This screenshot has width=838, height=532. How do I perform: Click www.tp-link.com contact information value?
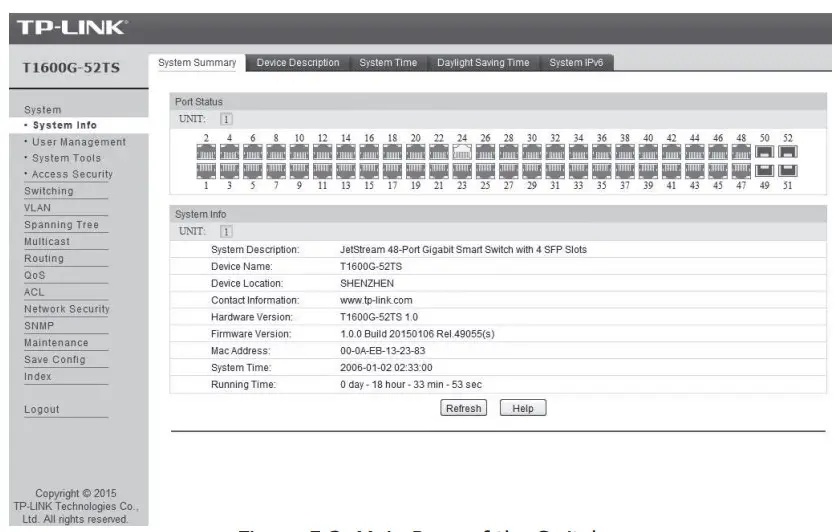376,300
